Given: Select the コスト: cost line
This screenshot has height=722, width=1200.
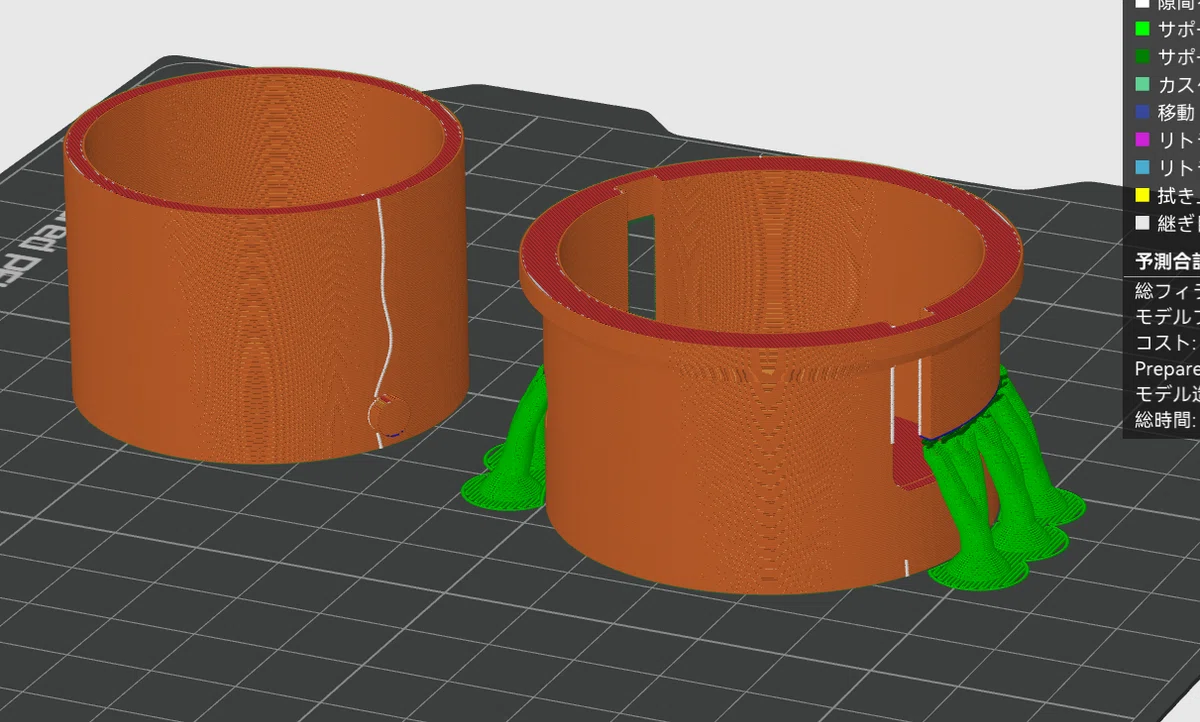Looking at the screenshot, I should pos(1167,342).
